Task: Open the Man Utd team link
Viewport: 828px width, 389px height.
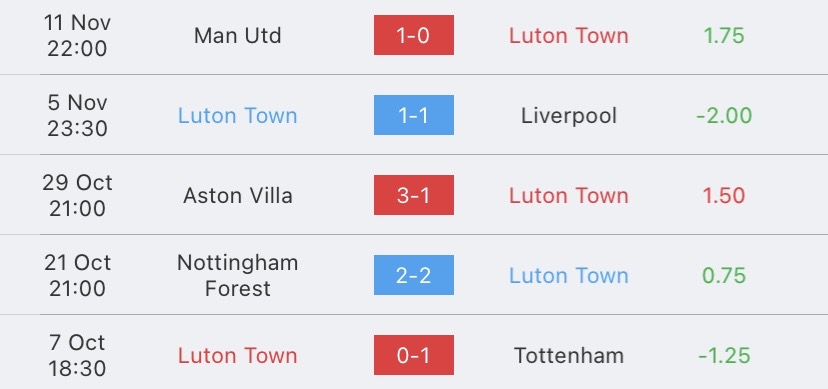Action: point(238,35)
